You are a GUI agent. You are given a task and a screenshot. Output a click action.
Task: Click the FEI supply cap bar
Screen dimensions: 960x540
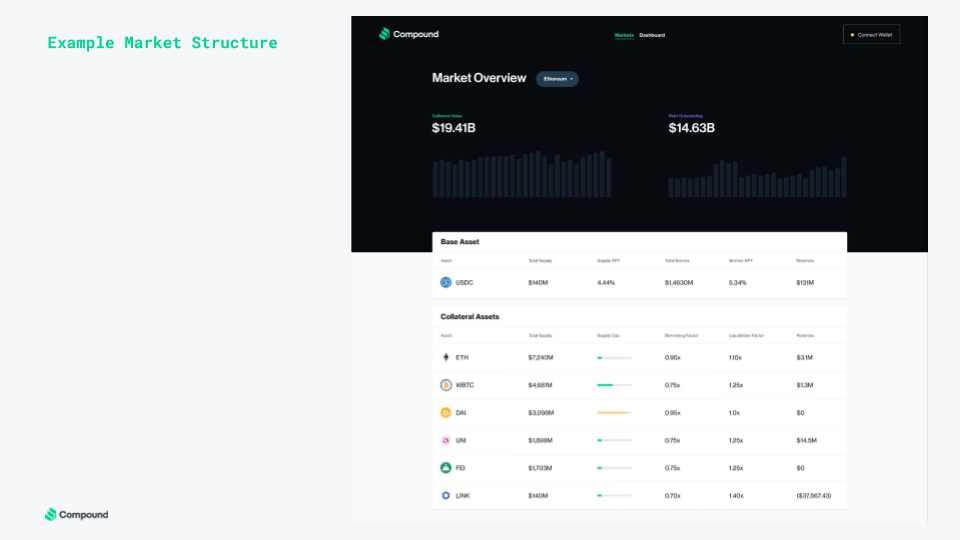pos(614,468)
